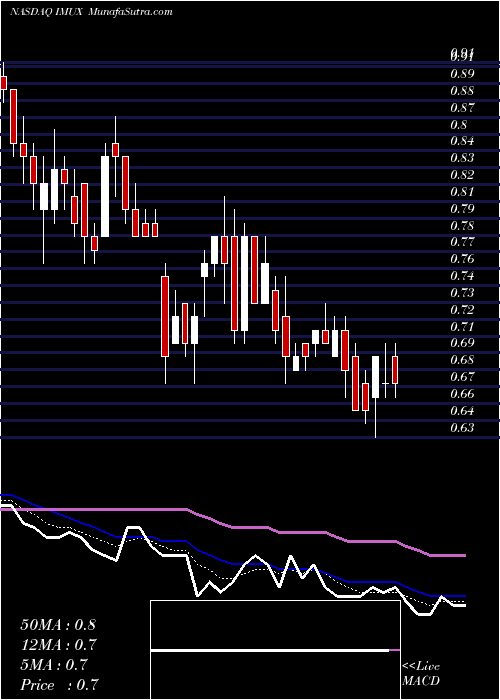Click the 0.83 price axis label
The height and width of the screenshot is (700, 500).
click(461, 158)
